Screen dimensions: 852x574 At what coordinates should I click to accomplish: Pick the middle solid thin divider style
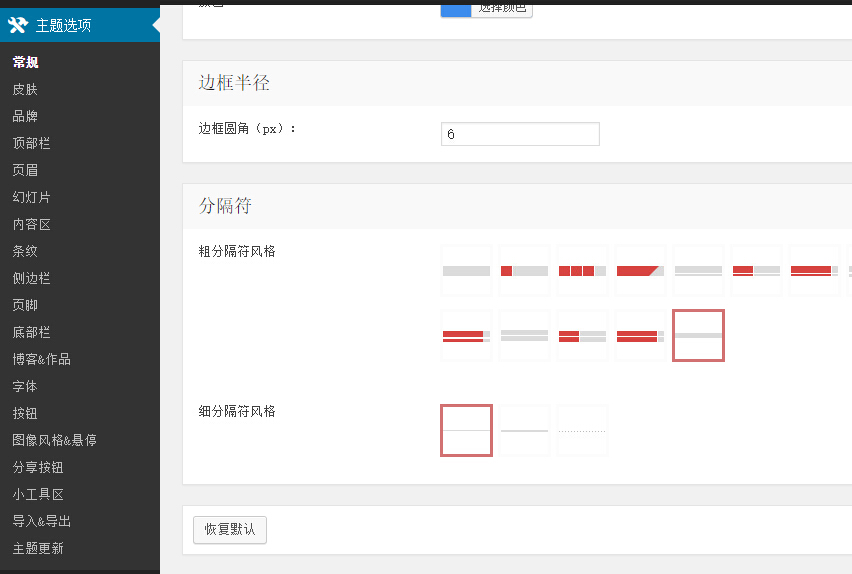(524, 430)
